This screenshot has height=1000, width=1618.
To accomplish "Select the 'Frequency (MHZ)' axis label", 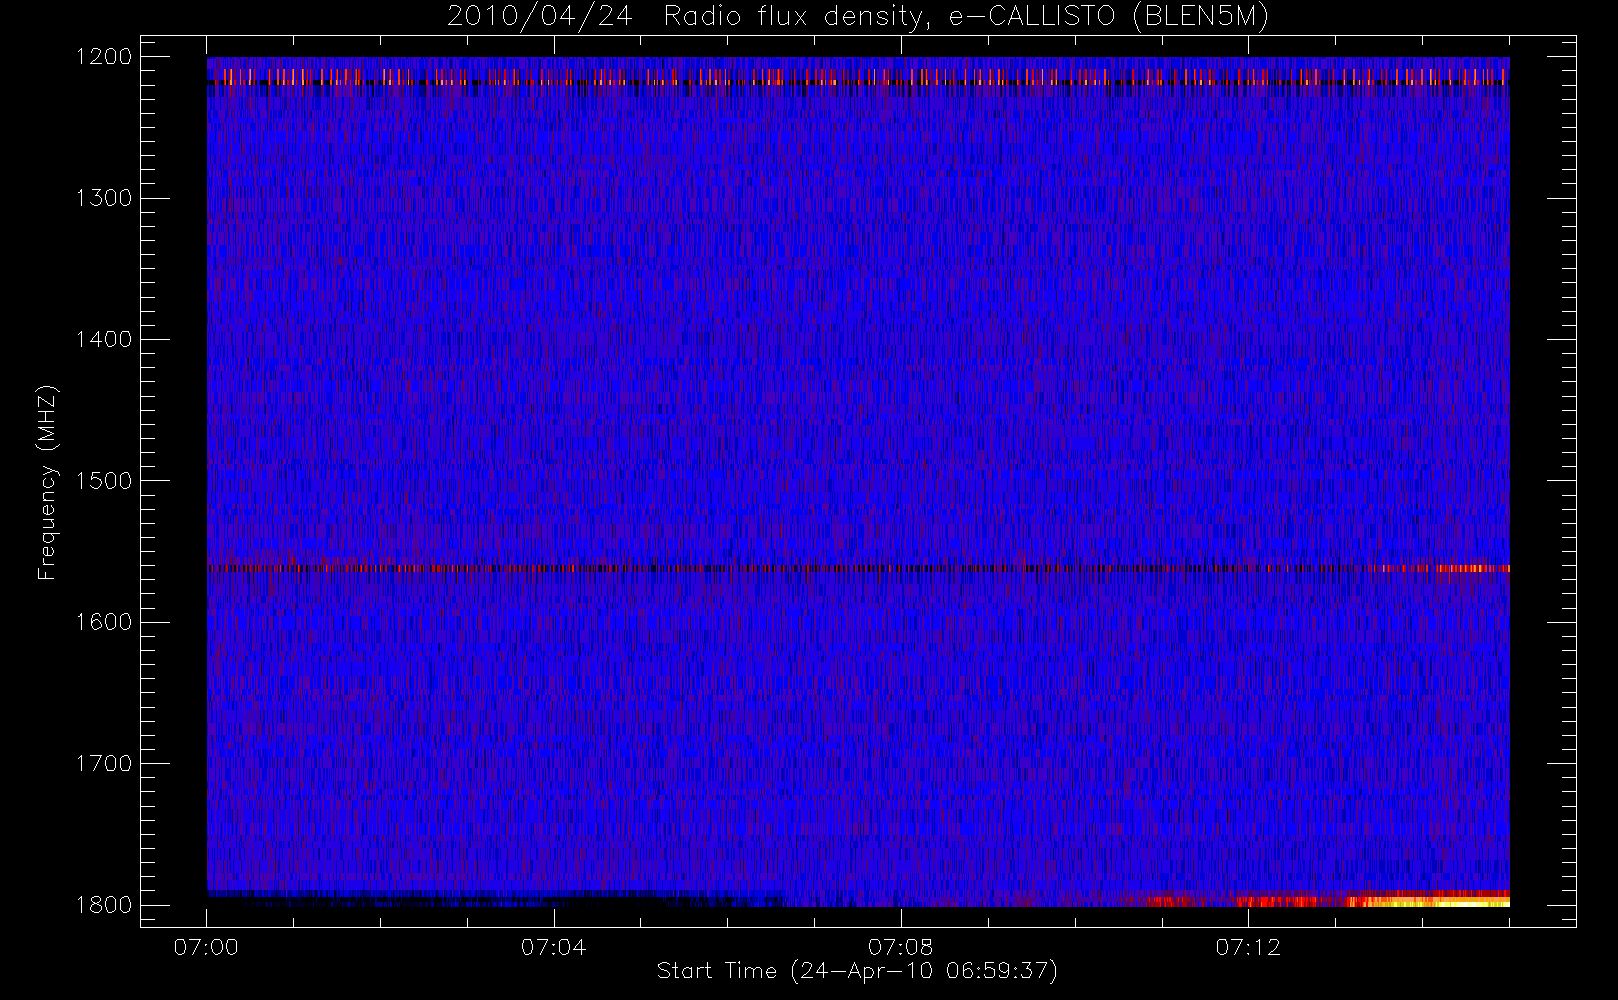I will click(x=47, y=482).
